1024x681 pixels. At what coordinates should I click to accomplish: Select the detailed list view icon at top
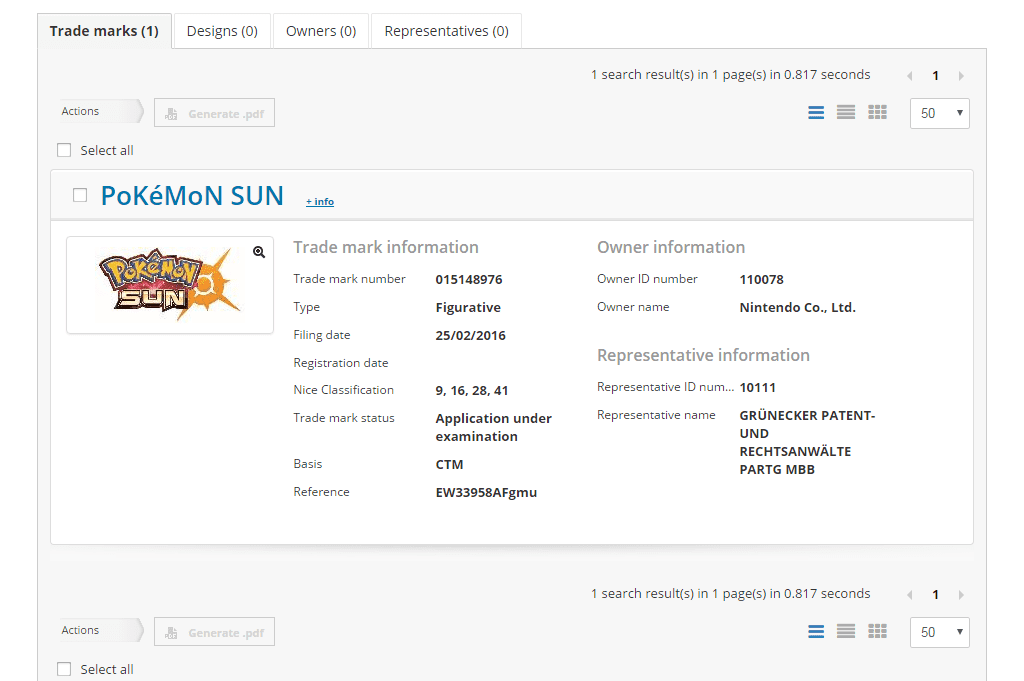point(816,112)
